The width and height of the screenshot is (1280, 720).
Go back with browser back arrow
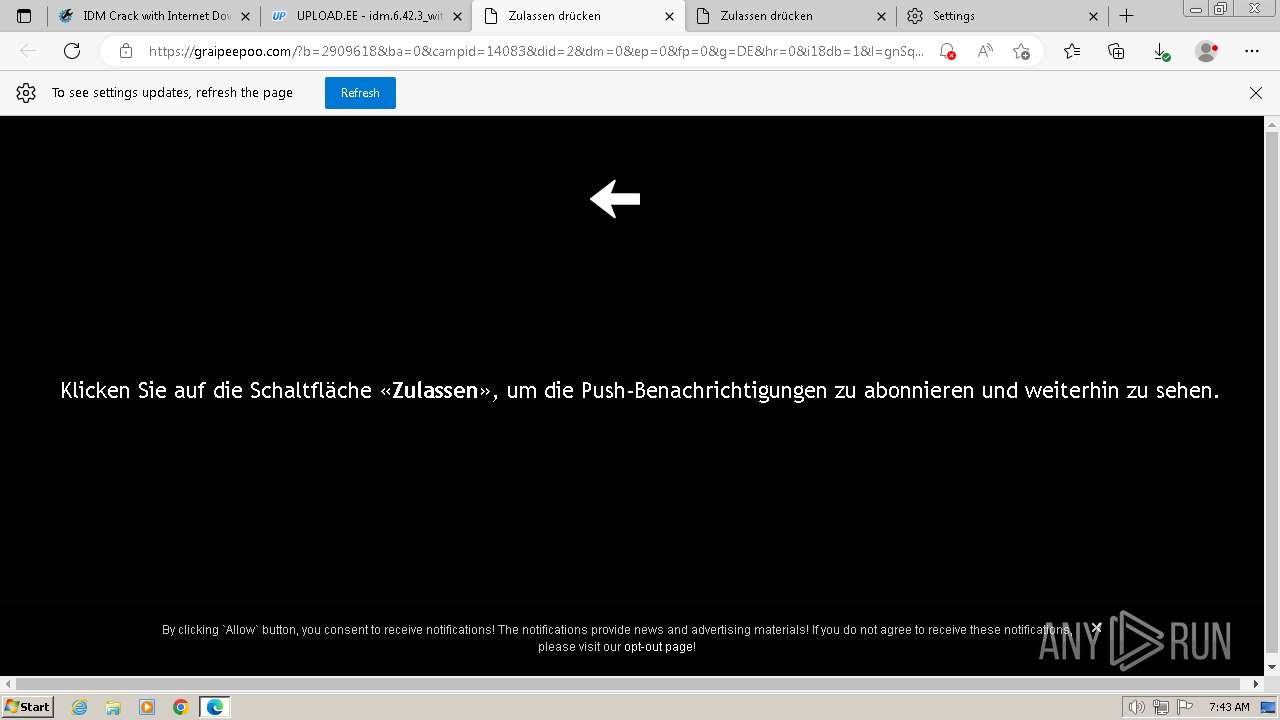click(28, 51)
